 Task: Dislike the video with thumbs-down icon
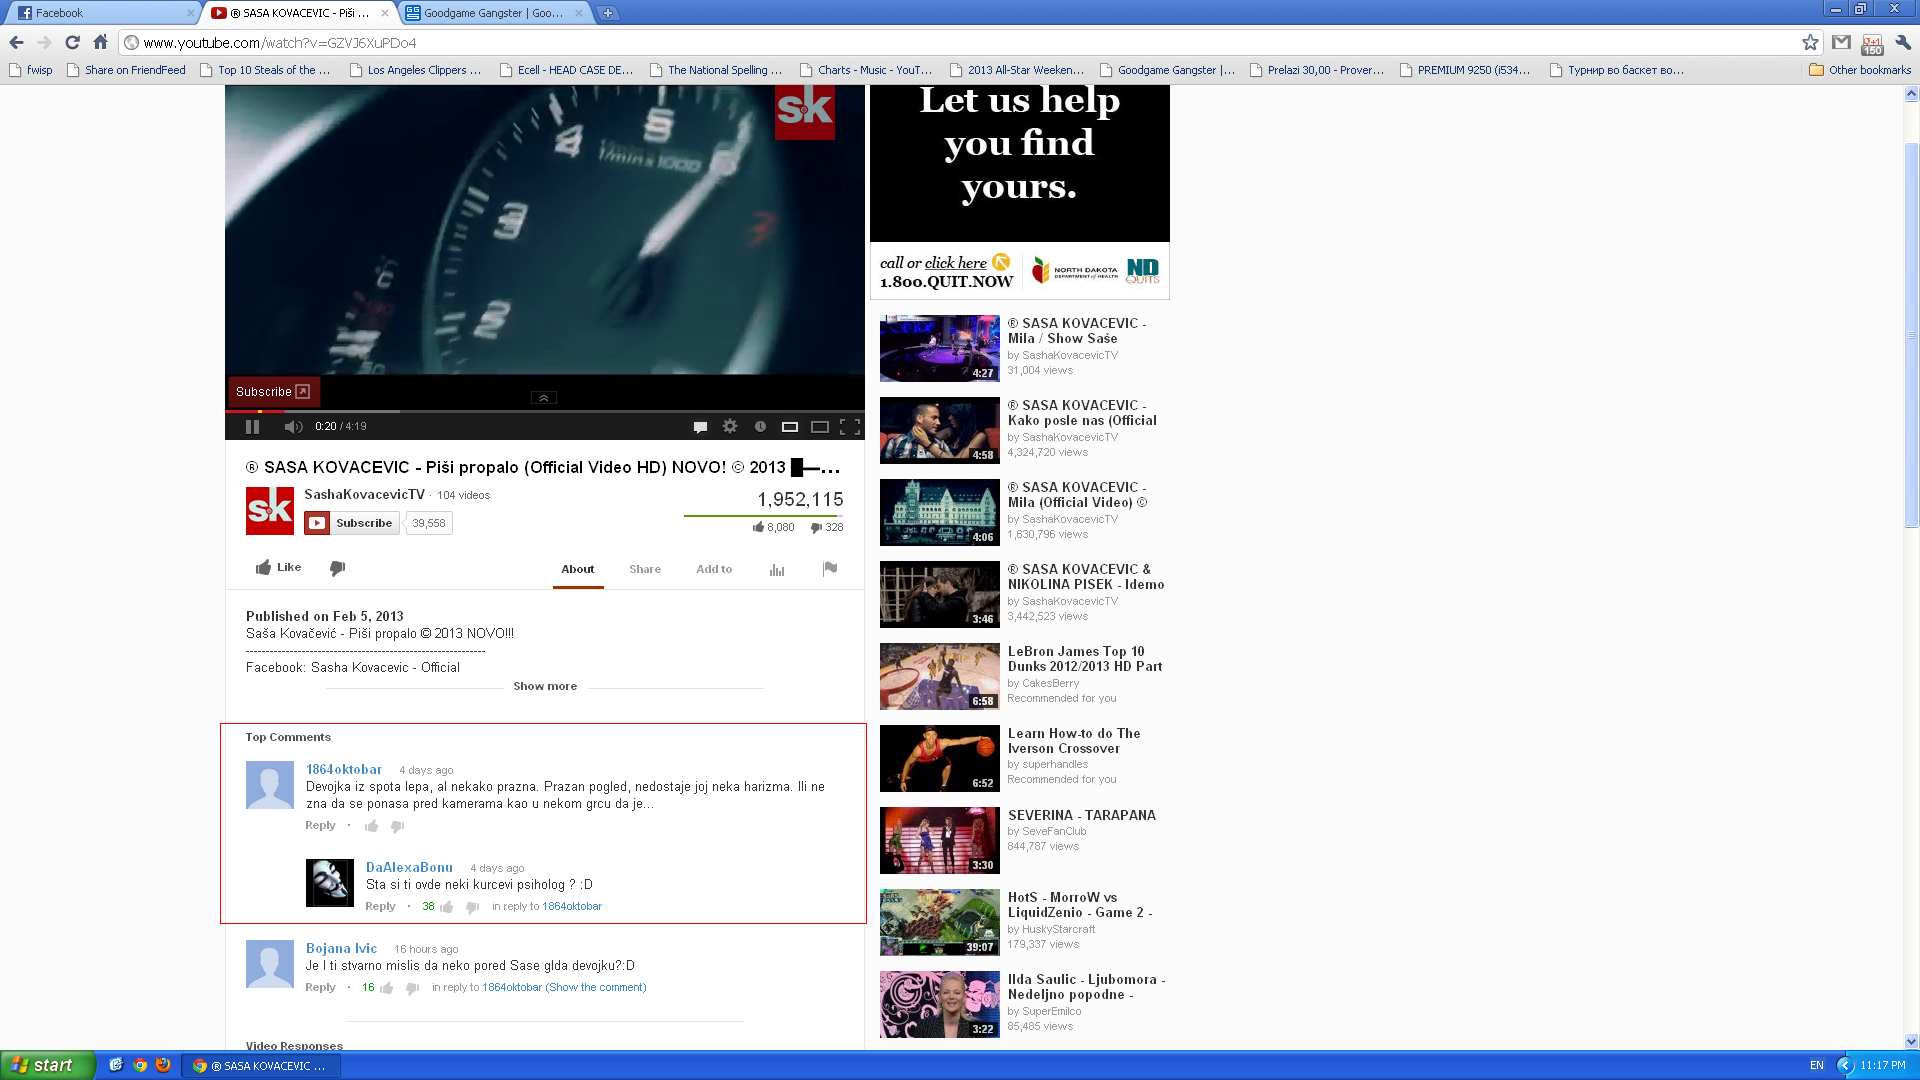point(337,568)
